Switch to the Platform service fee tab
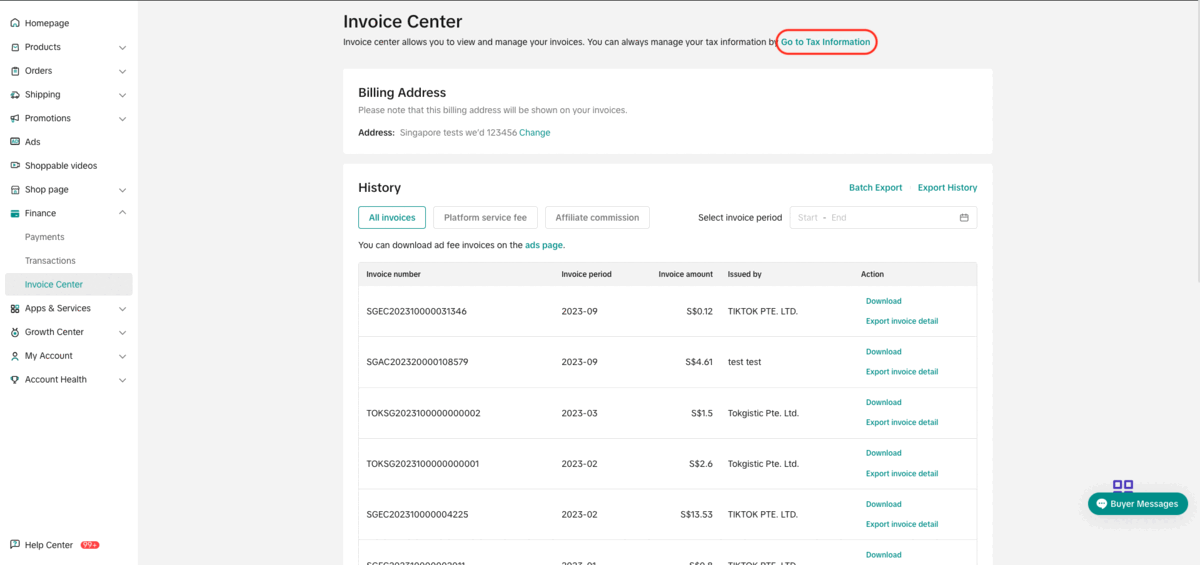Screen dimensions: 1200x565 (x=485, y=217)
